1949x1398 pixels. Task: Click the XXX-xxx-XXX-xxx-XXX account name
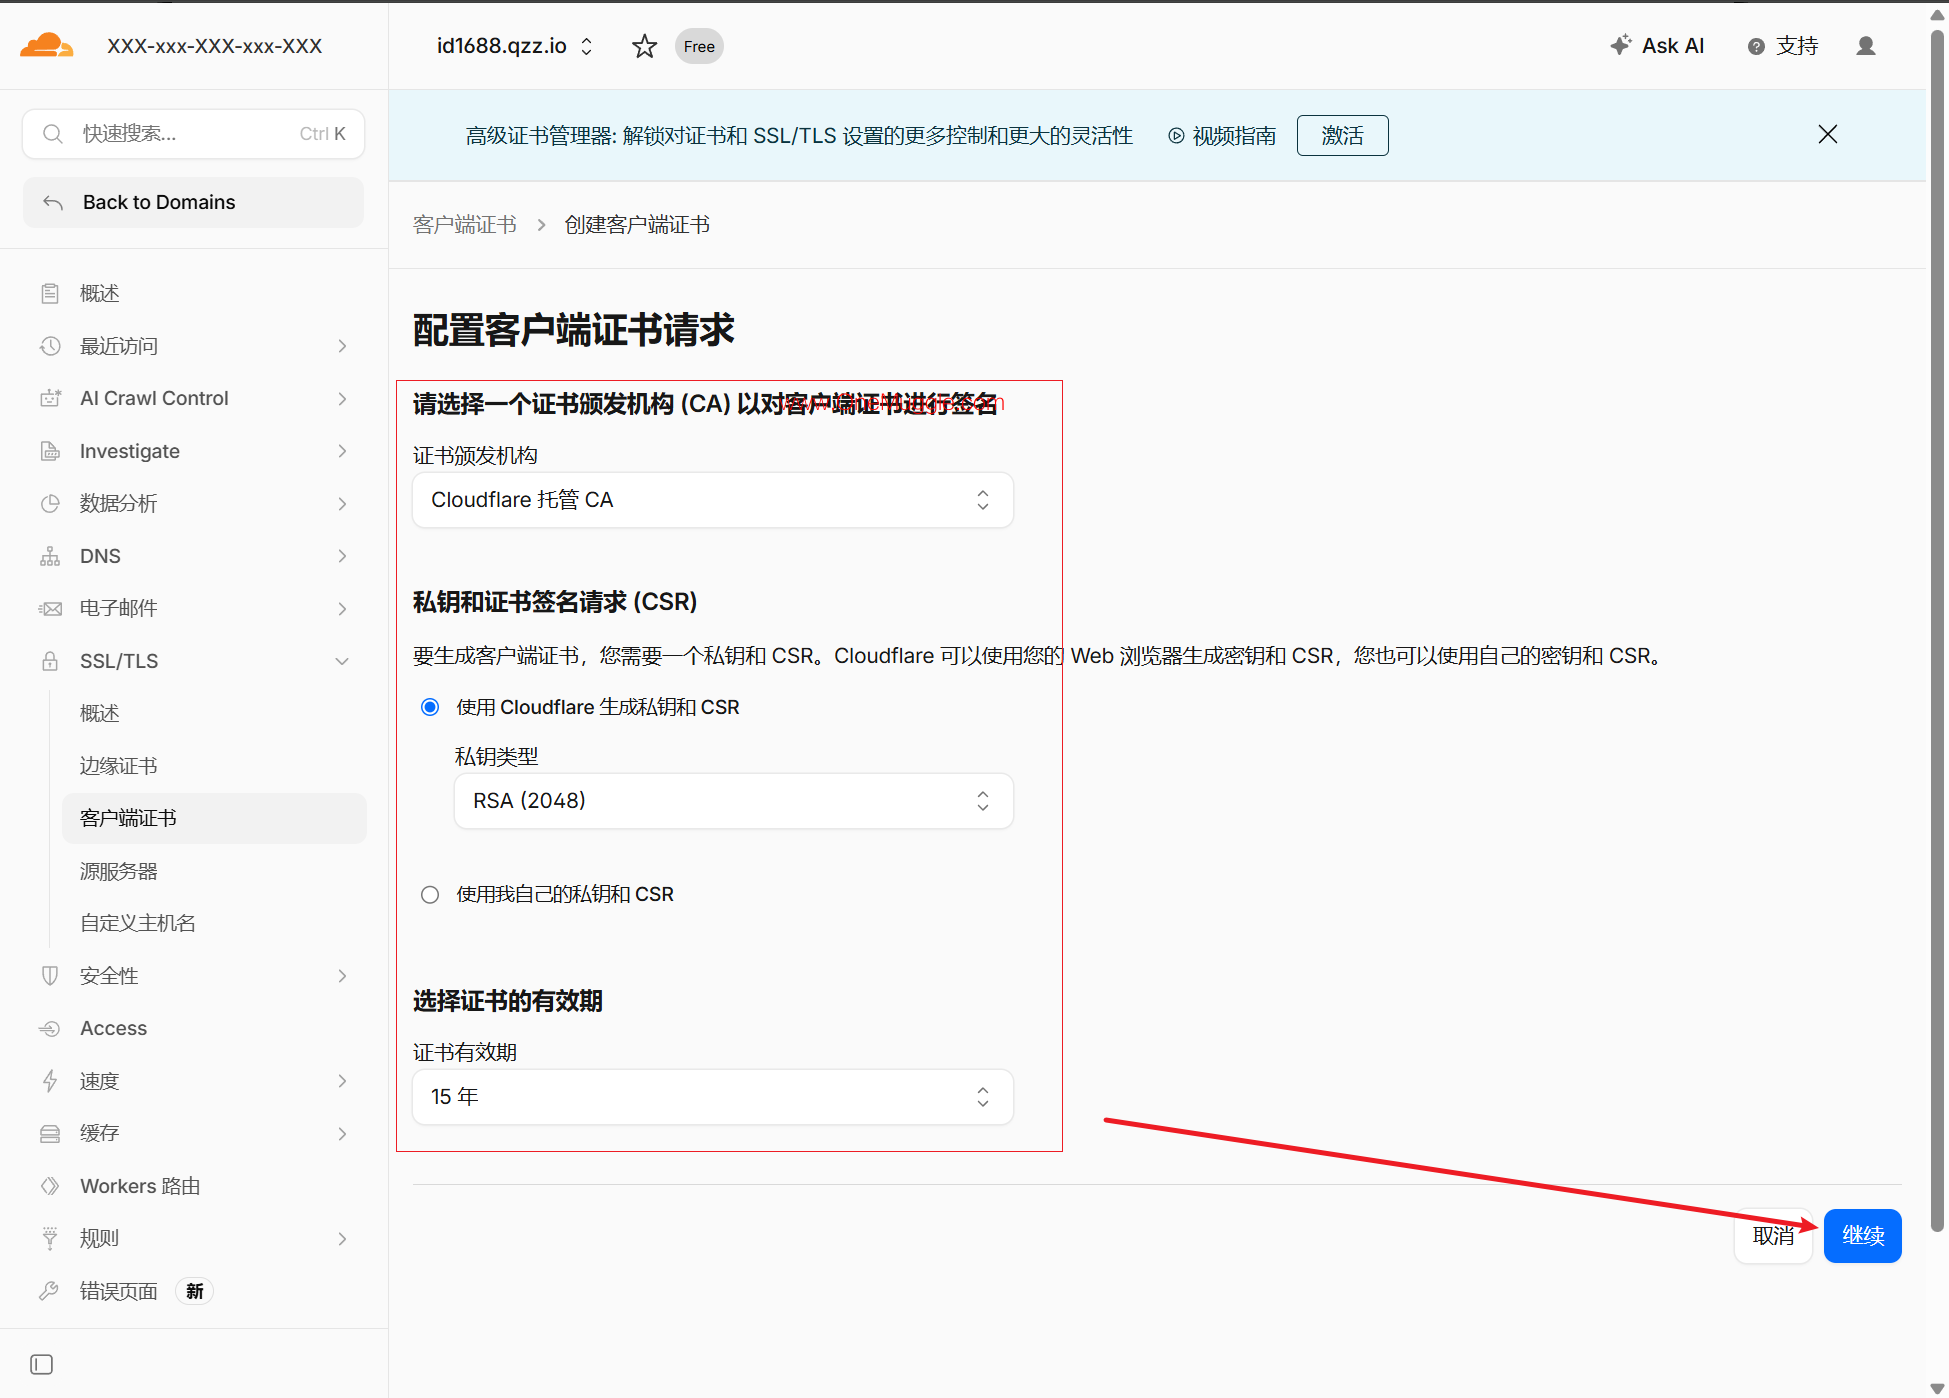click(215, 46)
